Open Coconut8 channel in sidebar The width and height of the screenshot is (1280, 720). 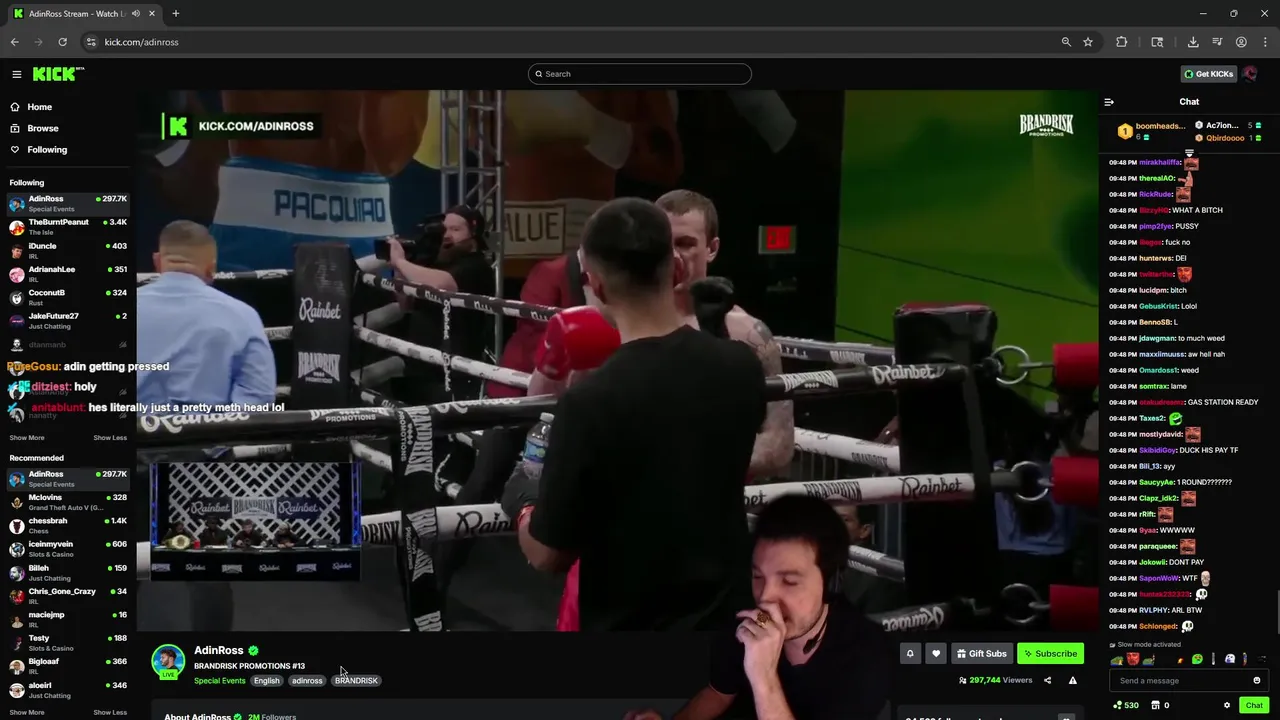click(x=68, y=297)
